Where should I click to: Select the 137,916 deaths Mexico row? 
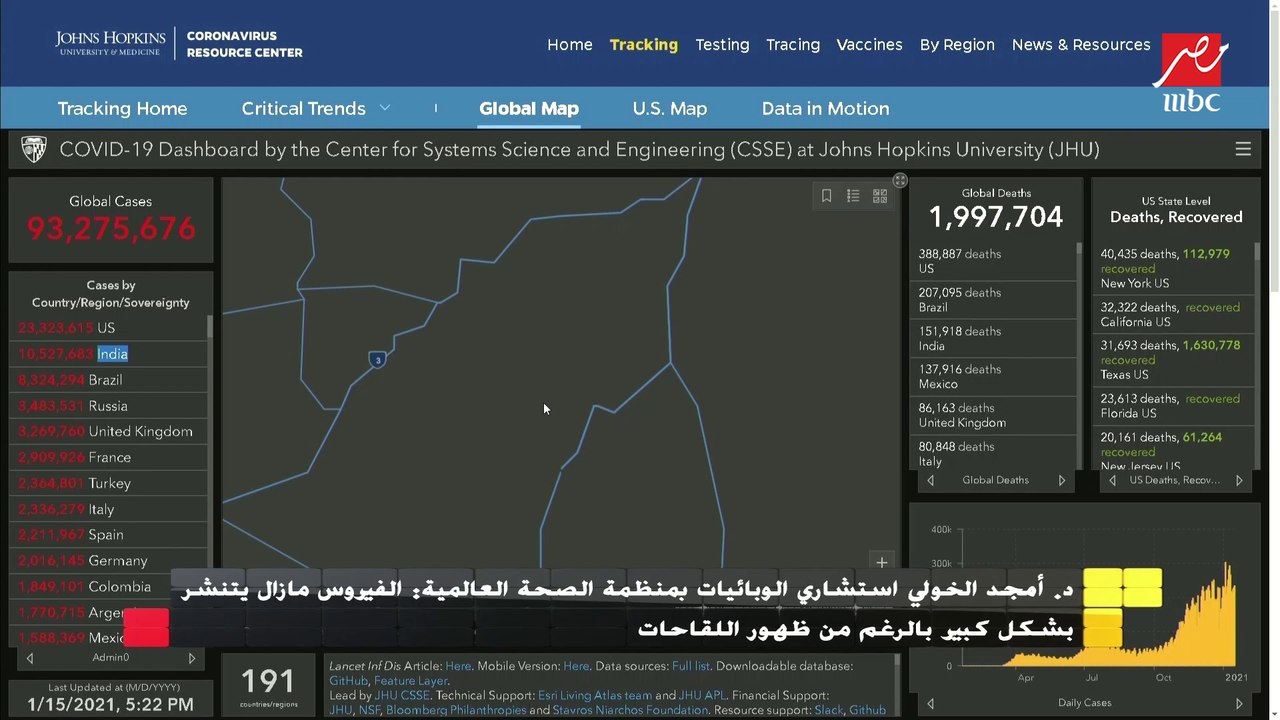(x=996, y=377)
